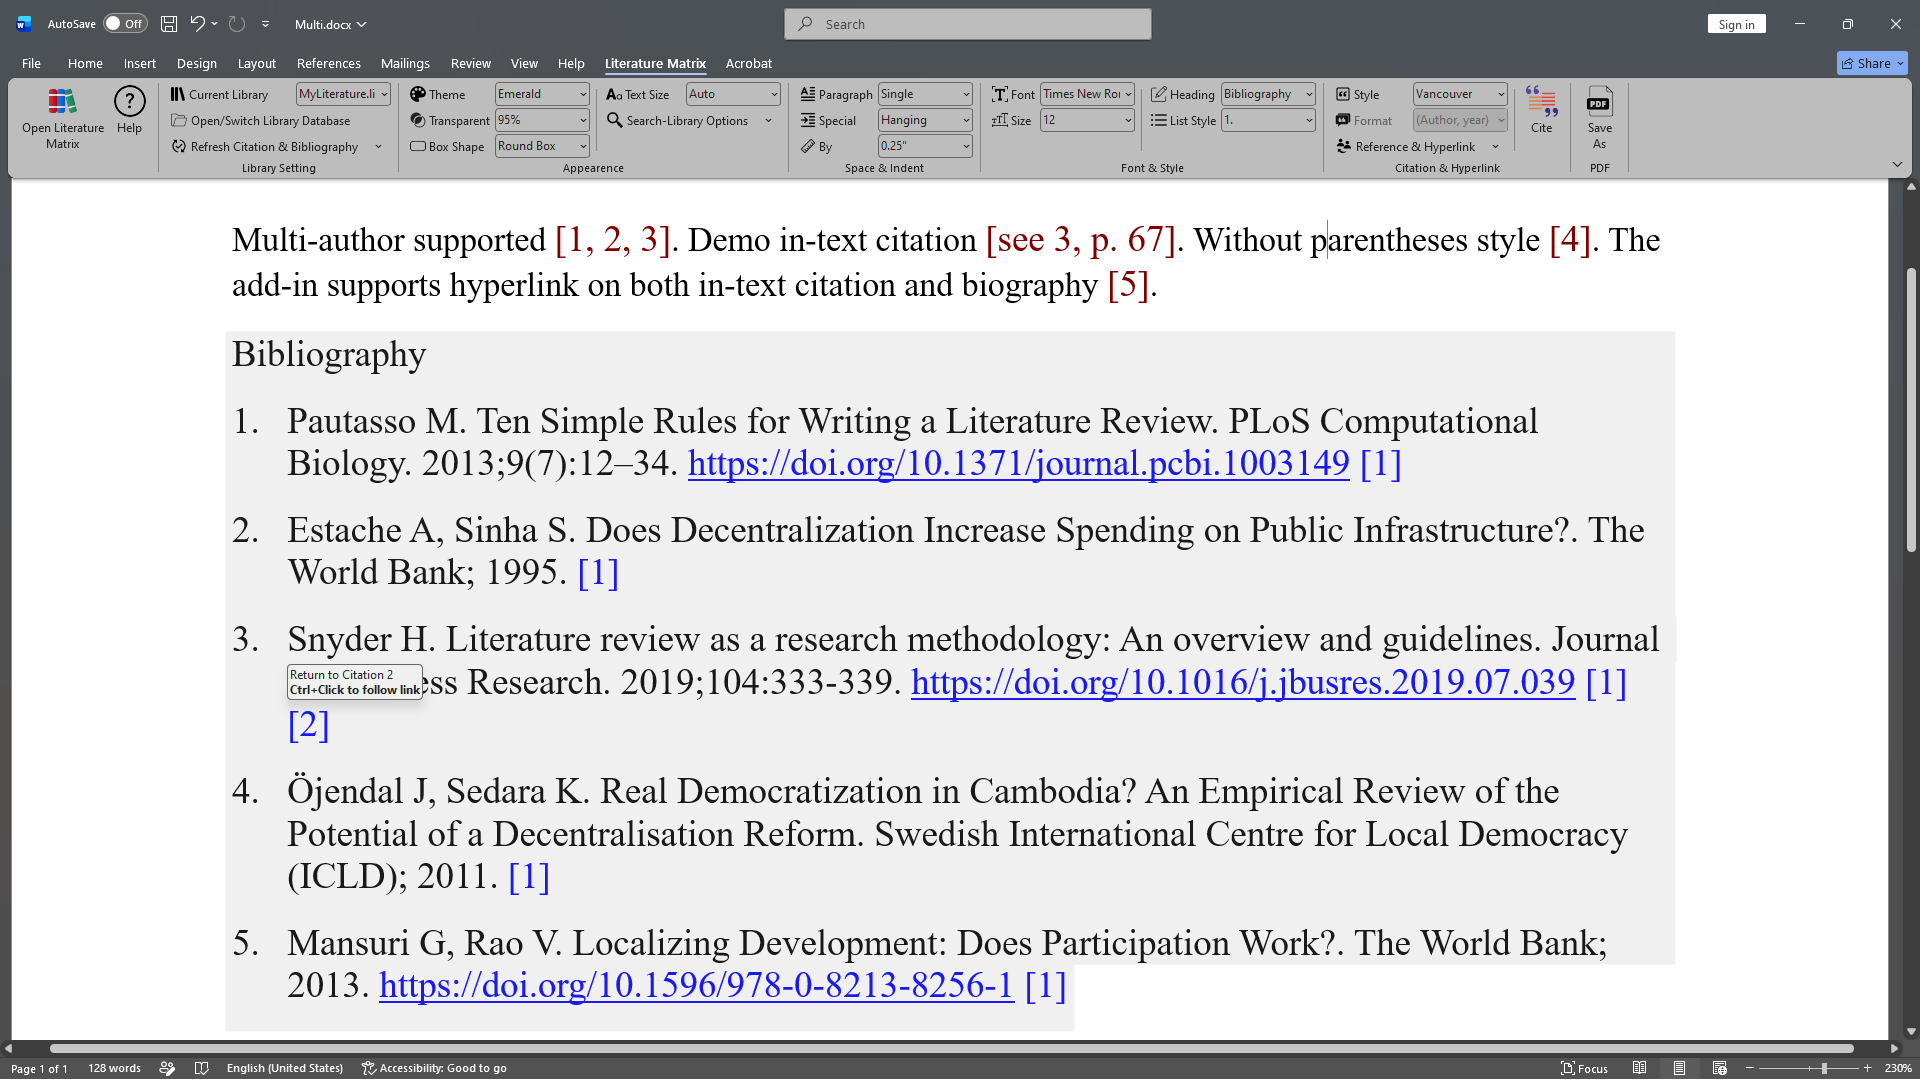Switch to Read Mode view
This screenshot has height=1080, width=1920.
click(x=1640, y=1068)
